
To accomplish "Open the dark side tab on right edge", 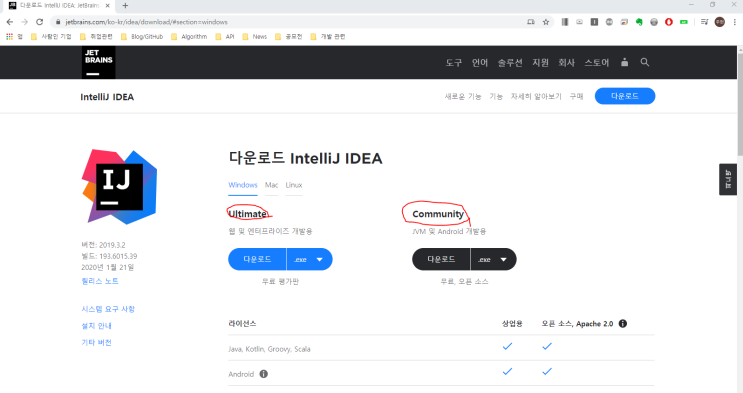I will click(x=728, y=179).
